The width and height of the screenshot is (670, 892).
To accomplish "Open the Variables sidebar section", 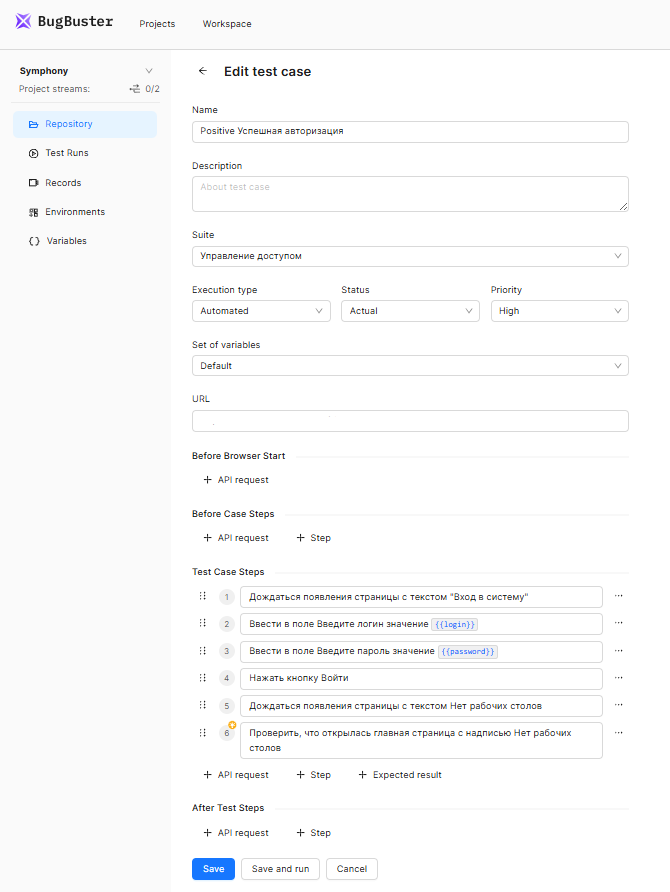I will [66, 241].
